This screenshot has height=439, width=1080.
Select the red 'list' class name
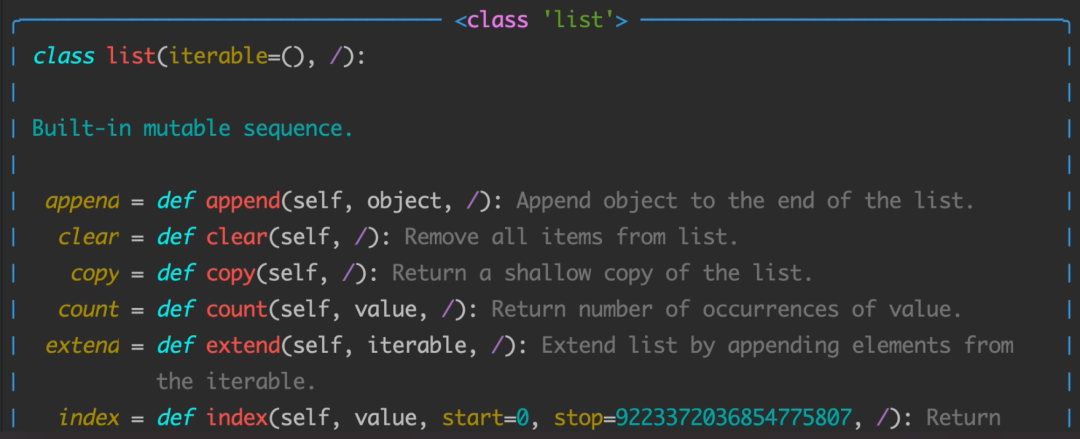pos(132,56)
